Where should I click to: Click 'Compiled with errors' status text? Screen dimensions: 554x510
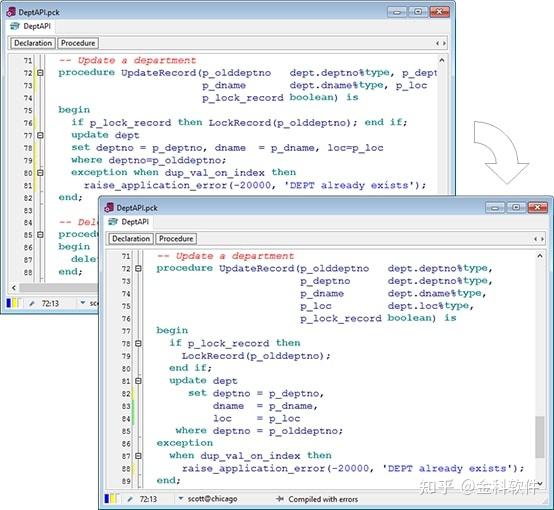click(323, 499)
